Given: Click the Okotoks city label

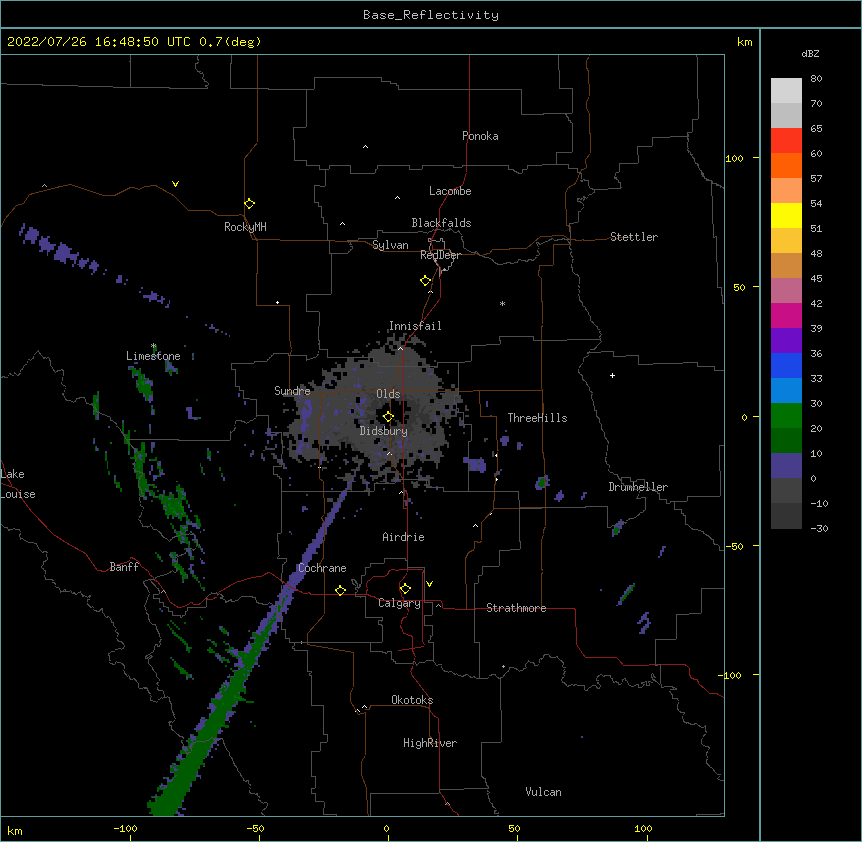Looking at the screenshot, I should click(x=412, y=700).
